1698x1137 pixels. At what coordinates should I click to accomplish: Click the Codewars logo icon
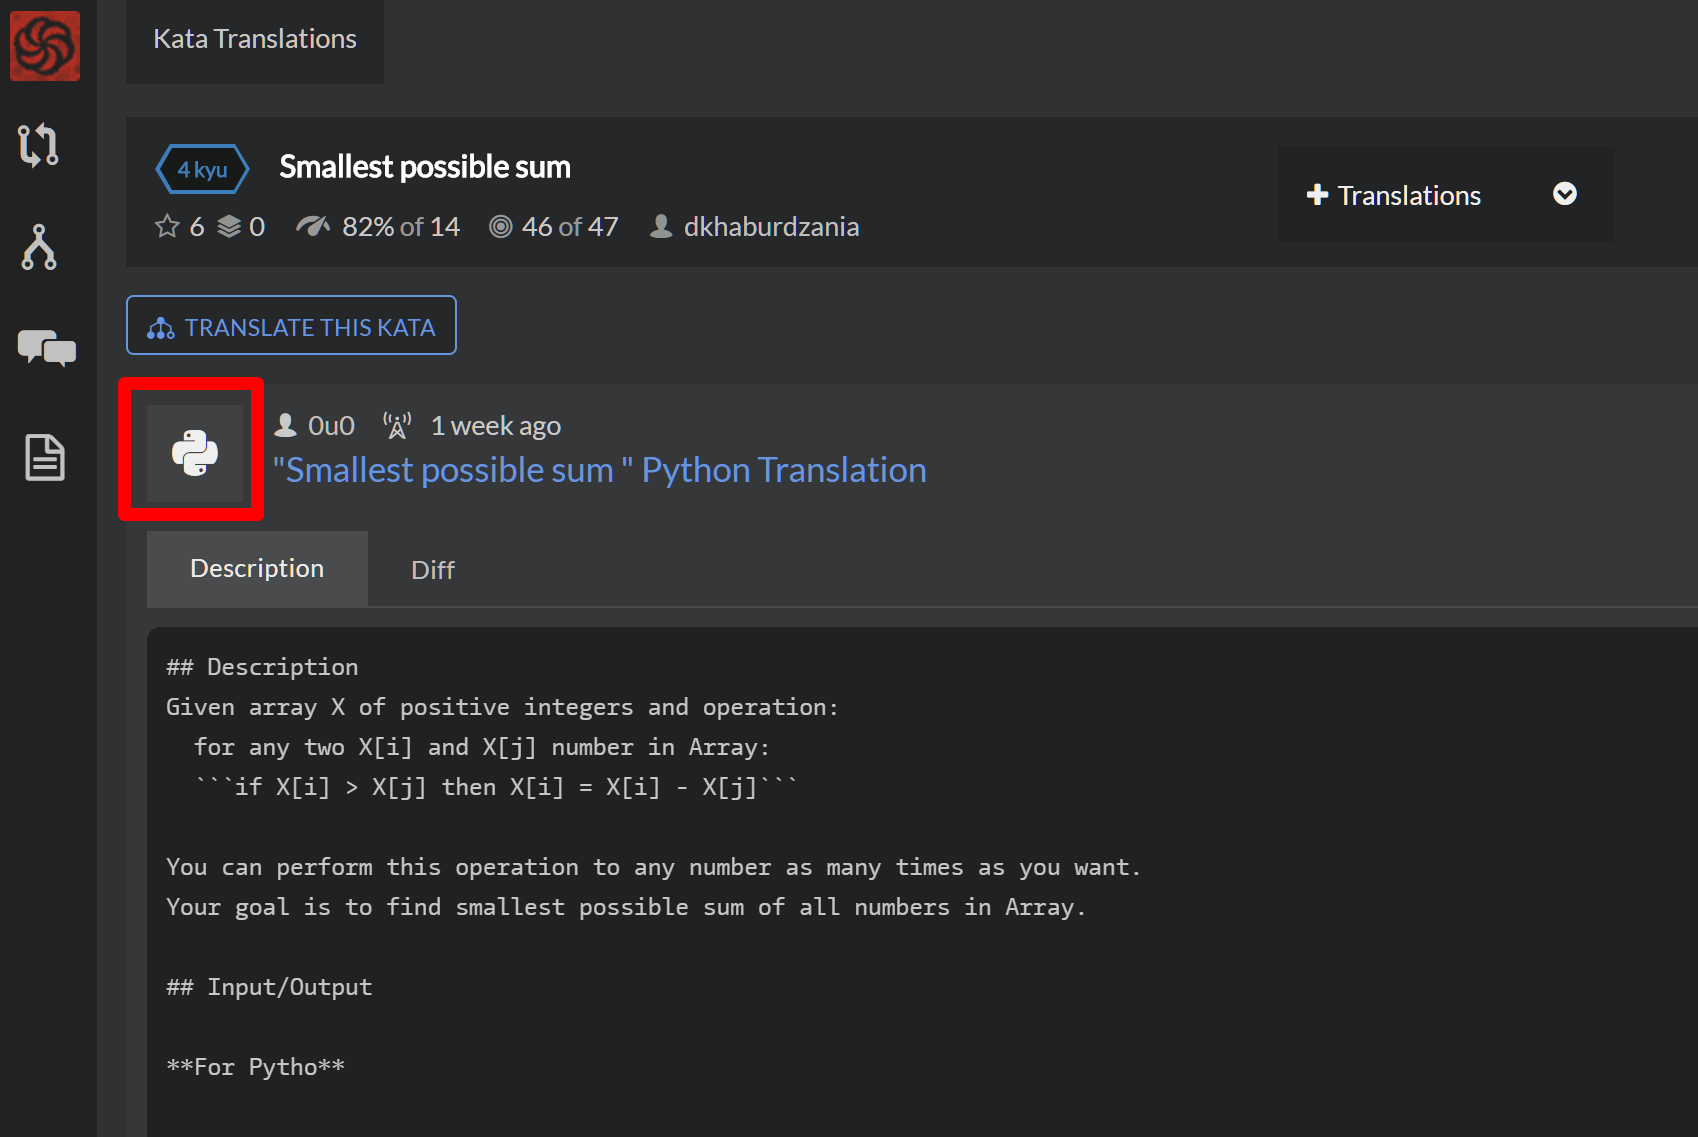click(x=45, y=46)
